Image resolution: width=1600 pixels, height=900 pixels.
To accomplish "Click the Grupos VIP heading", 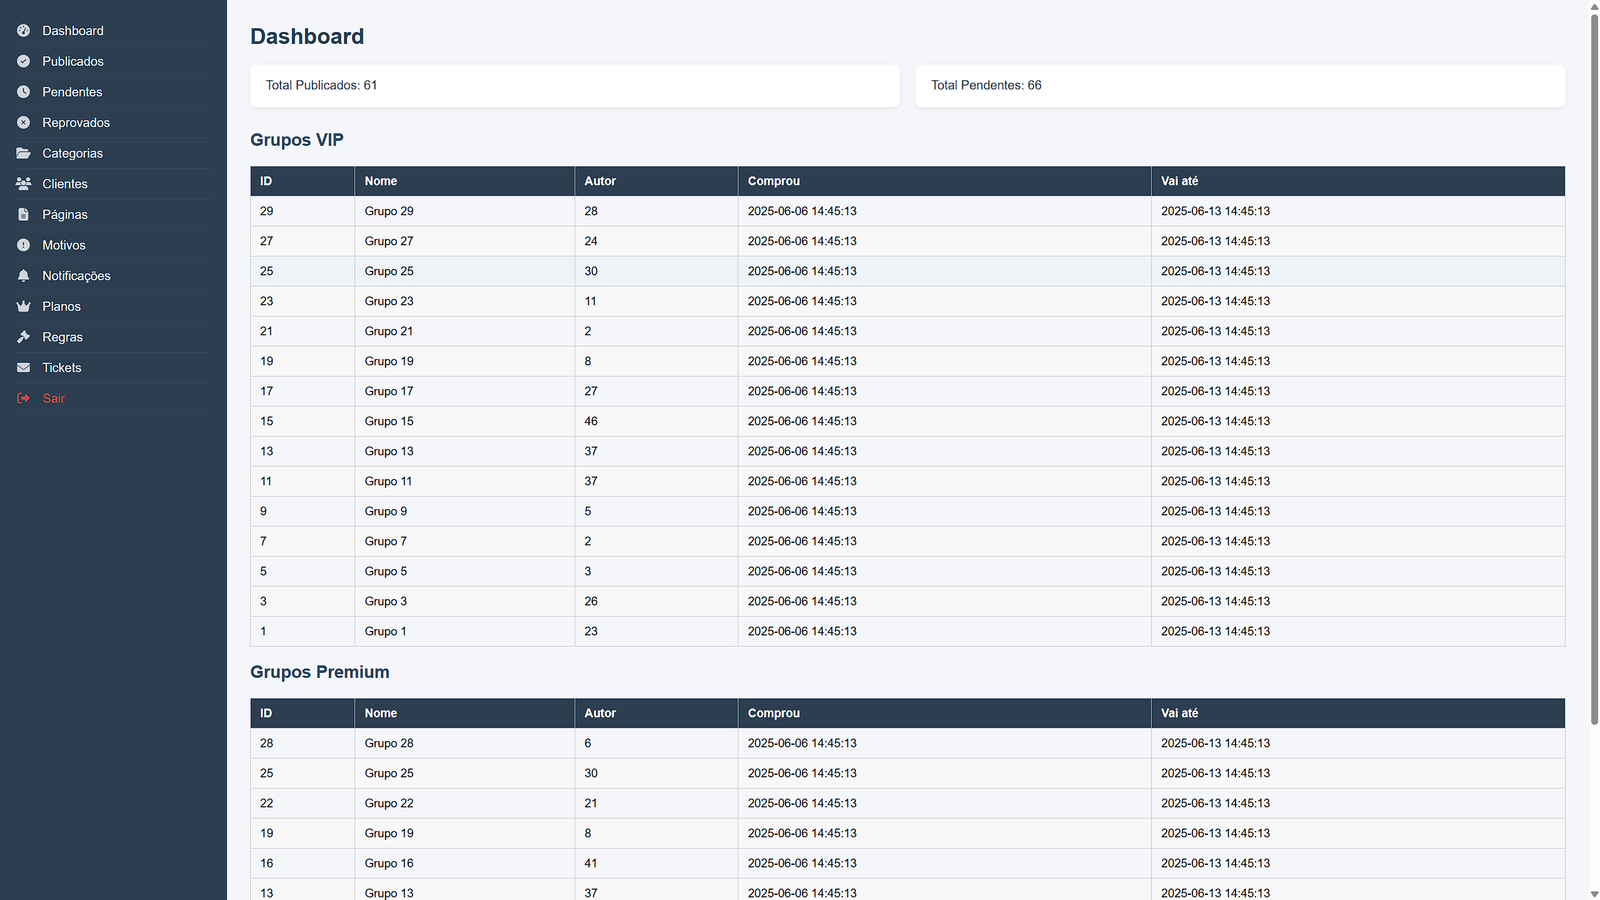I will [297, 140].
